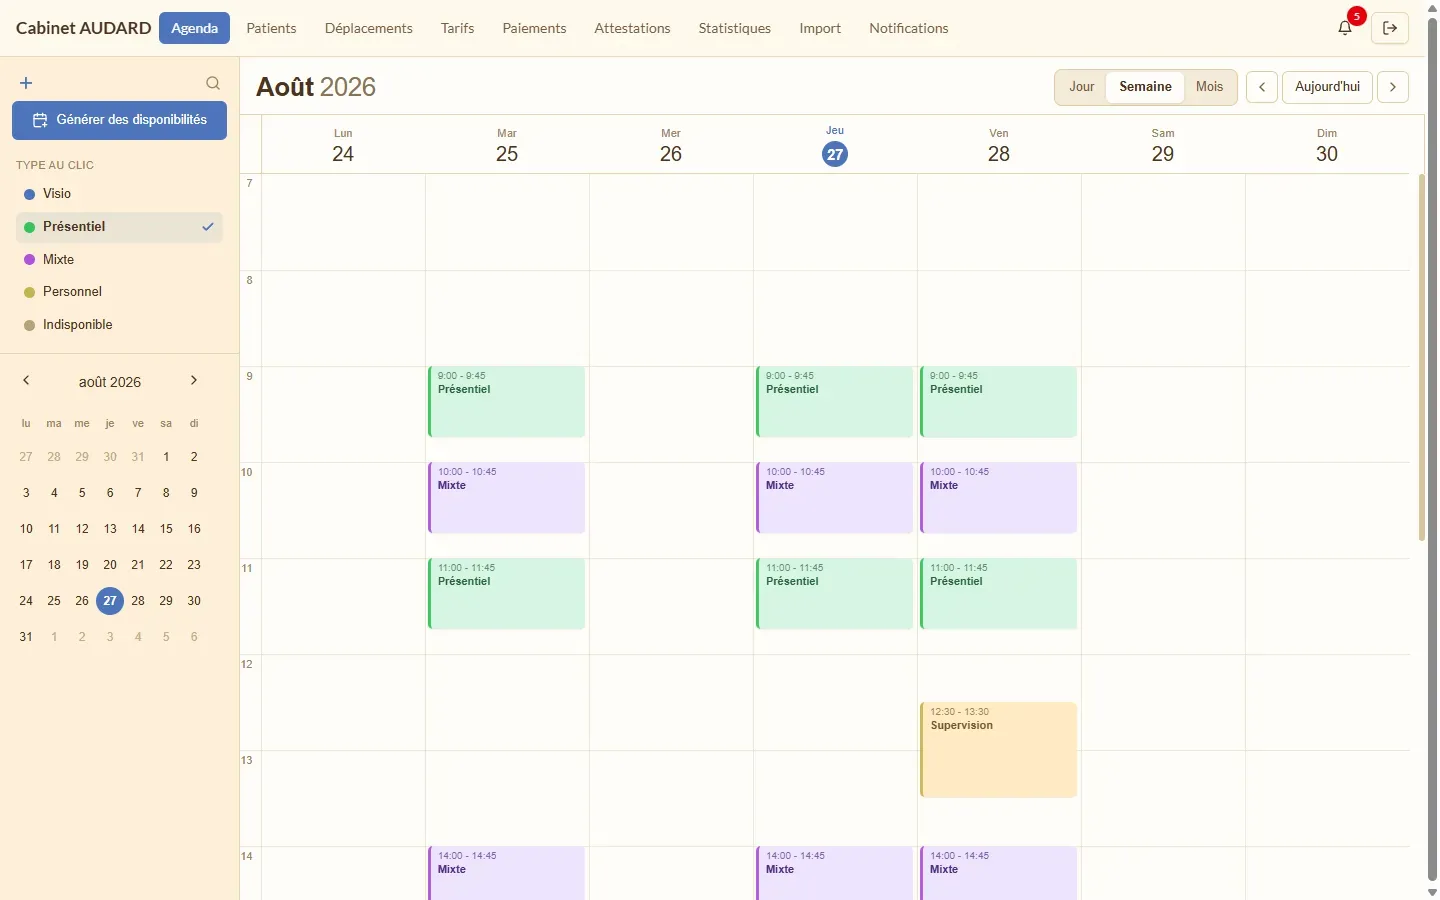This screenshot has height=900, width=1440.
Task: Open the Déplacements menu item
Action: tap(368, 28)
